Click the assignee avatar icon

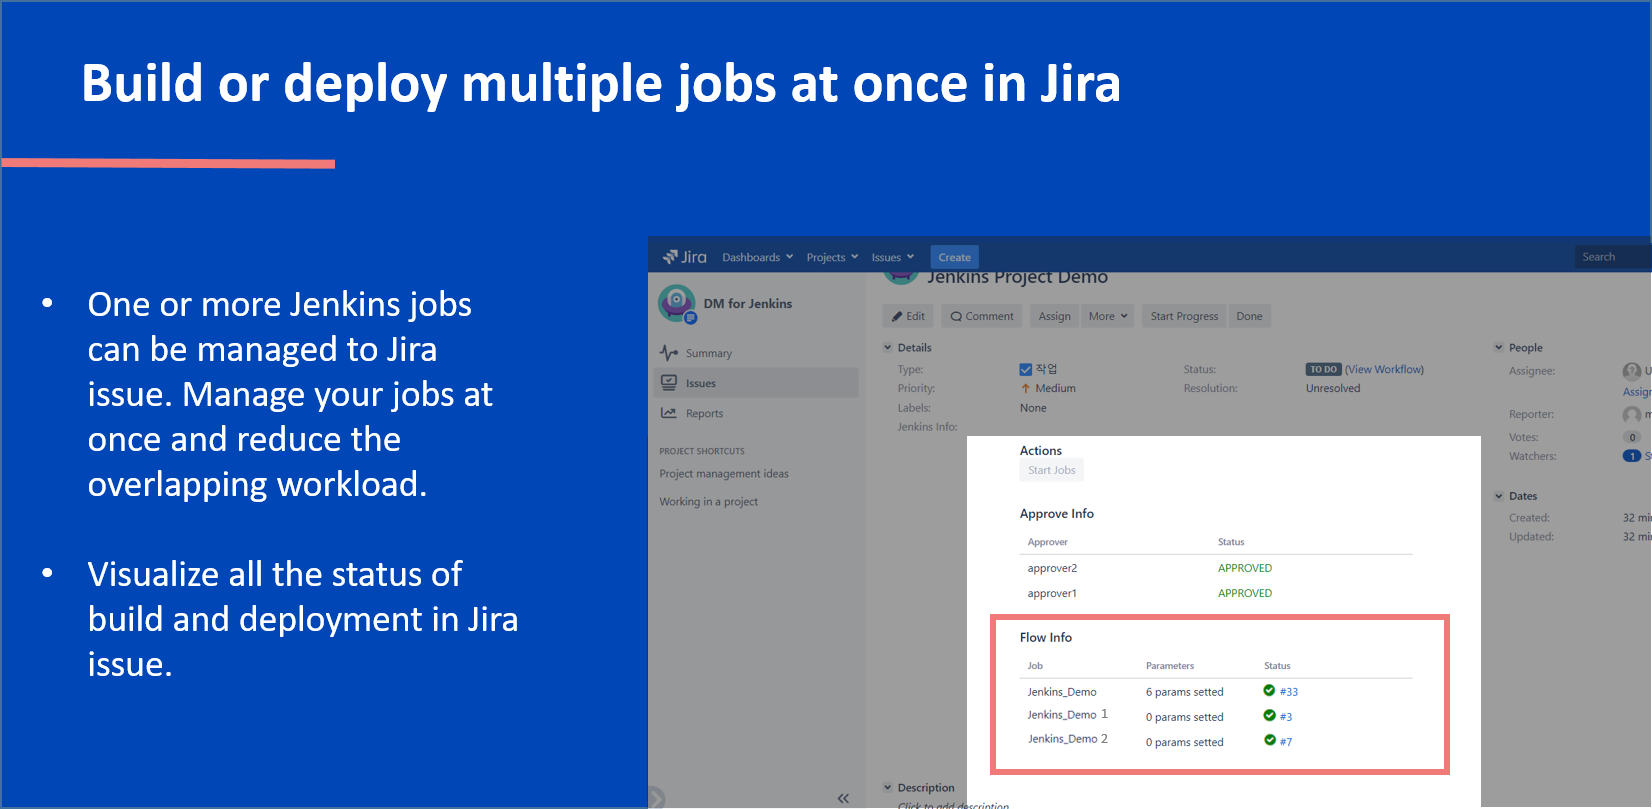pos(1632,371)
